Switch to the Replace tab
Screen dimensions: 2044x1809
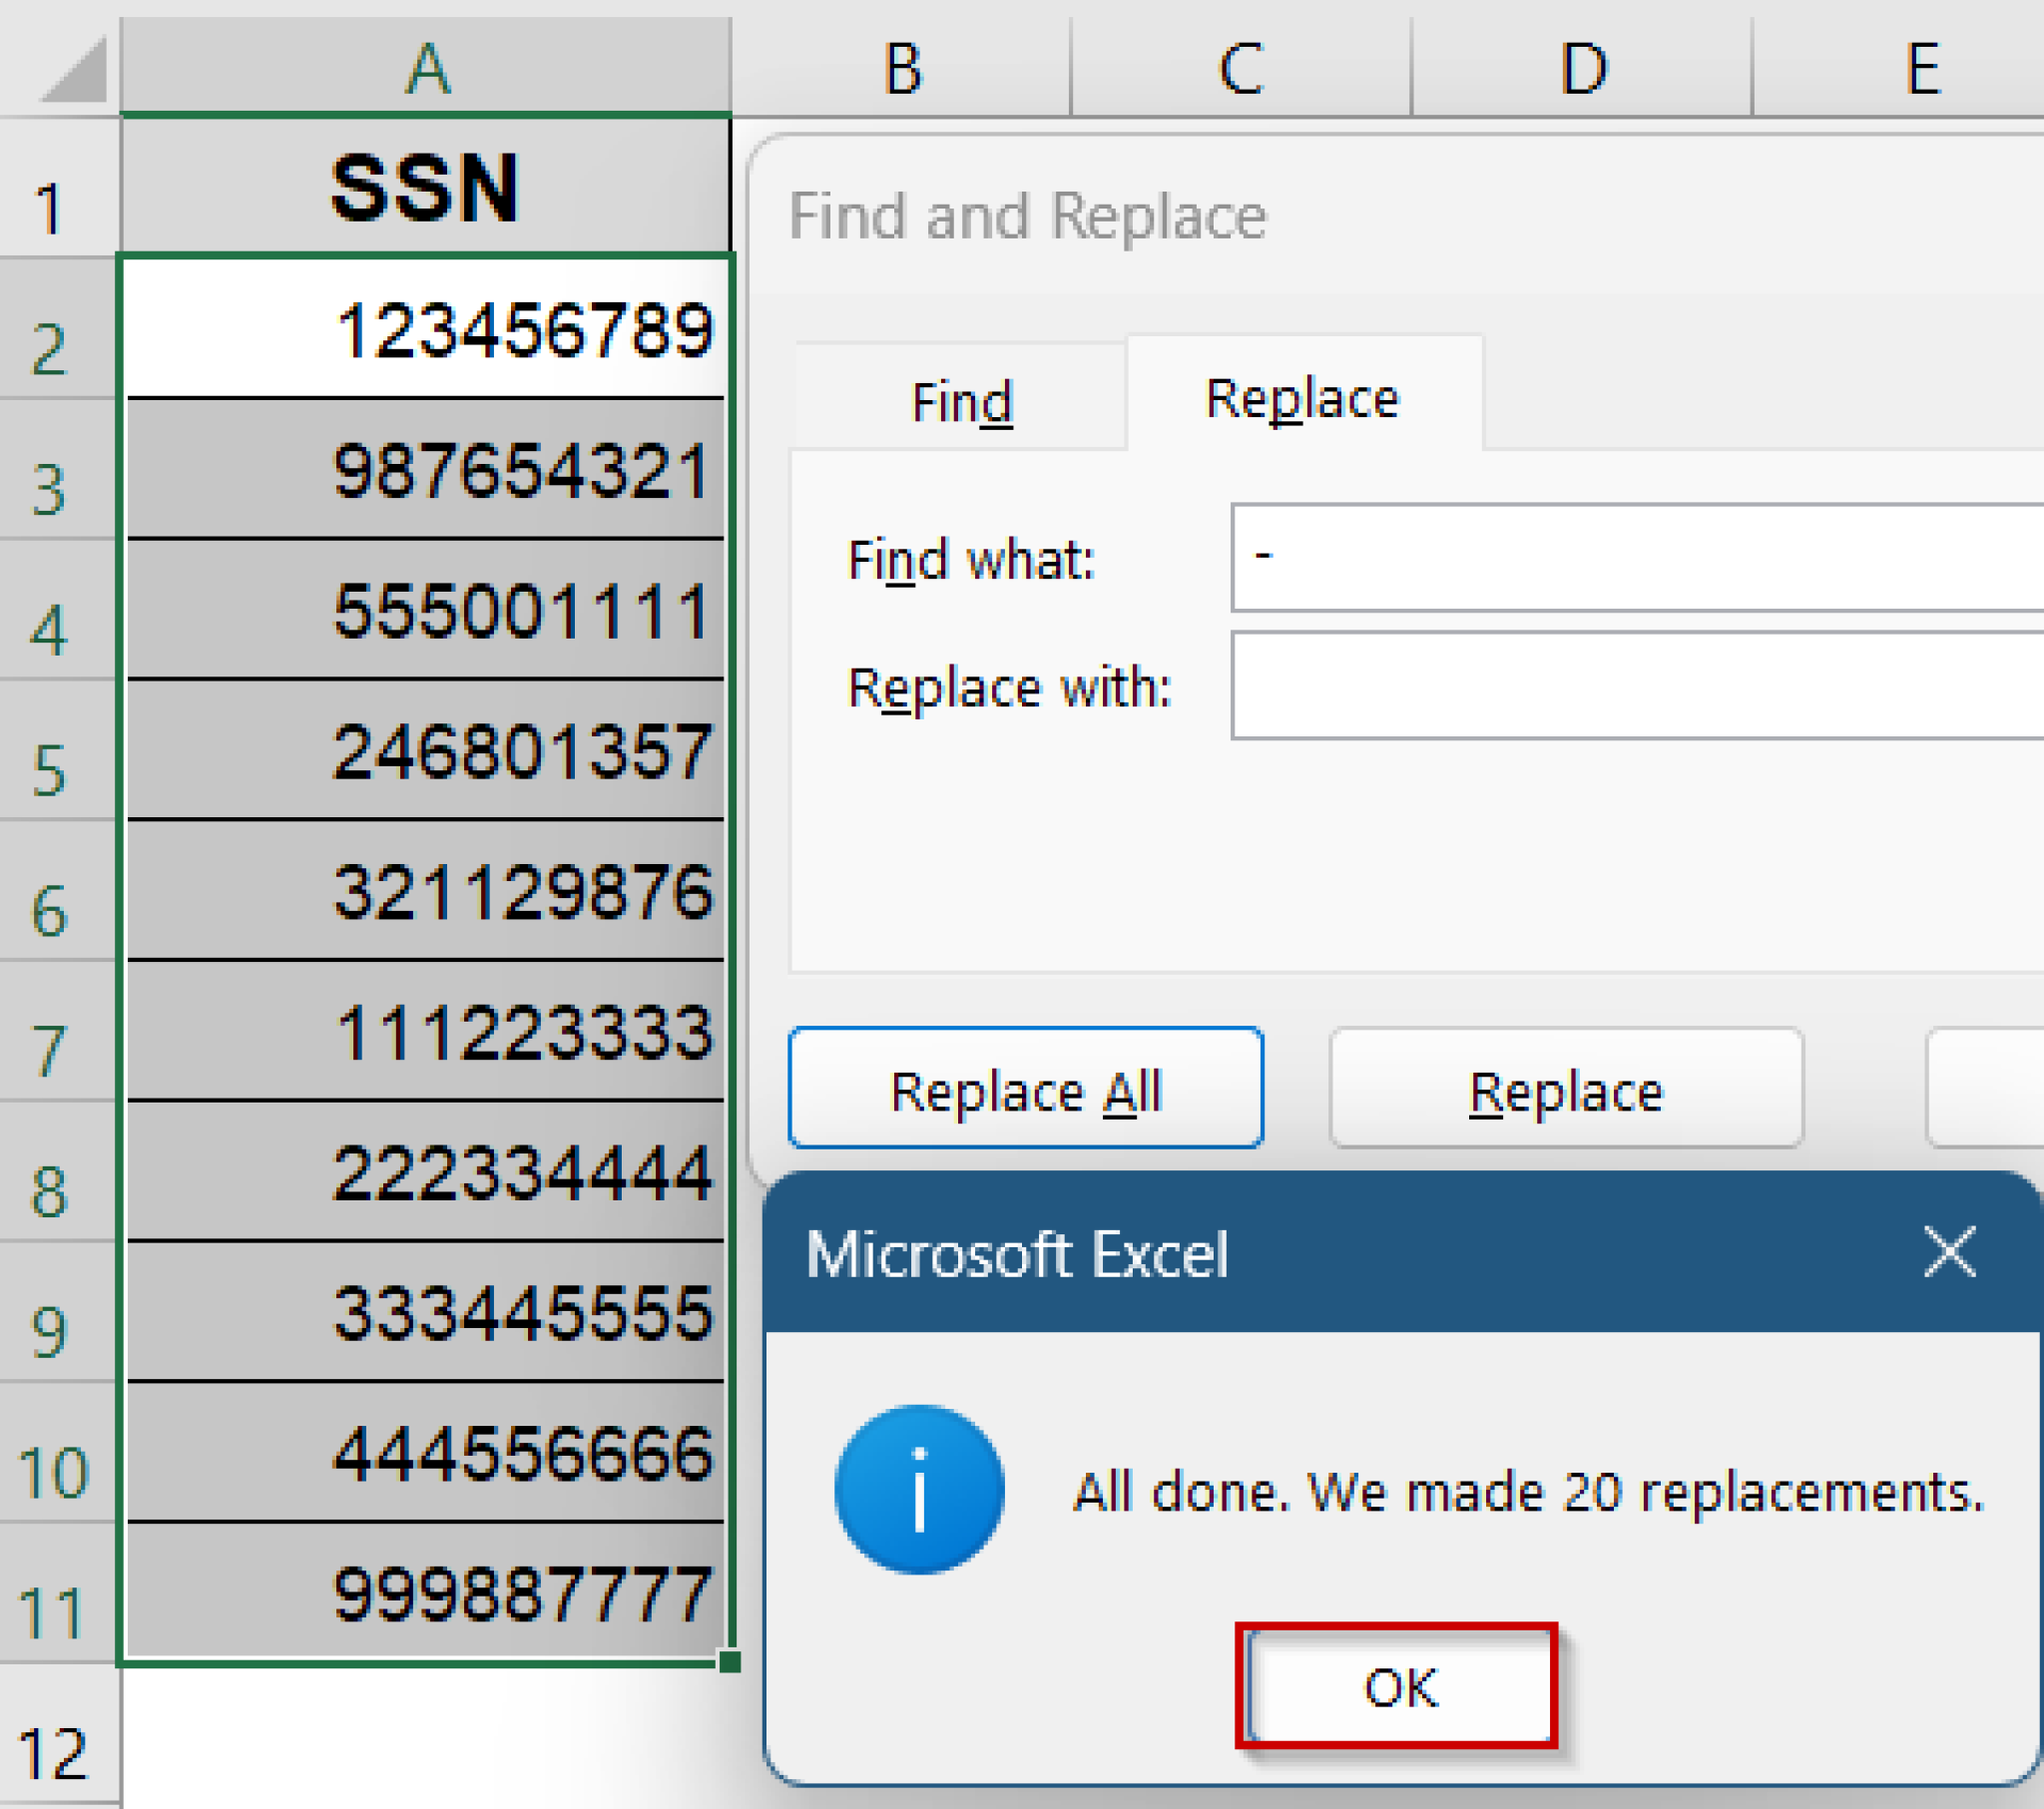click(1303, 396)
